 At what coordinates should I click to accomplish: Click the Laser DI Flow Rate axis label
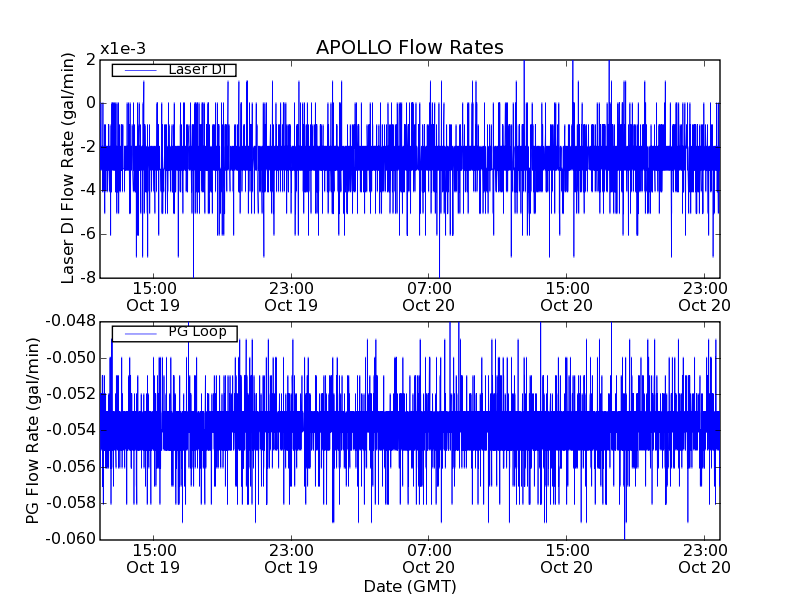(x=68, y=168)
